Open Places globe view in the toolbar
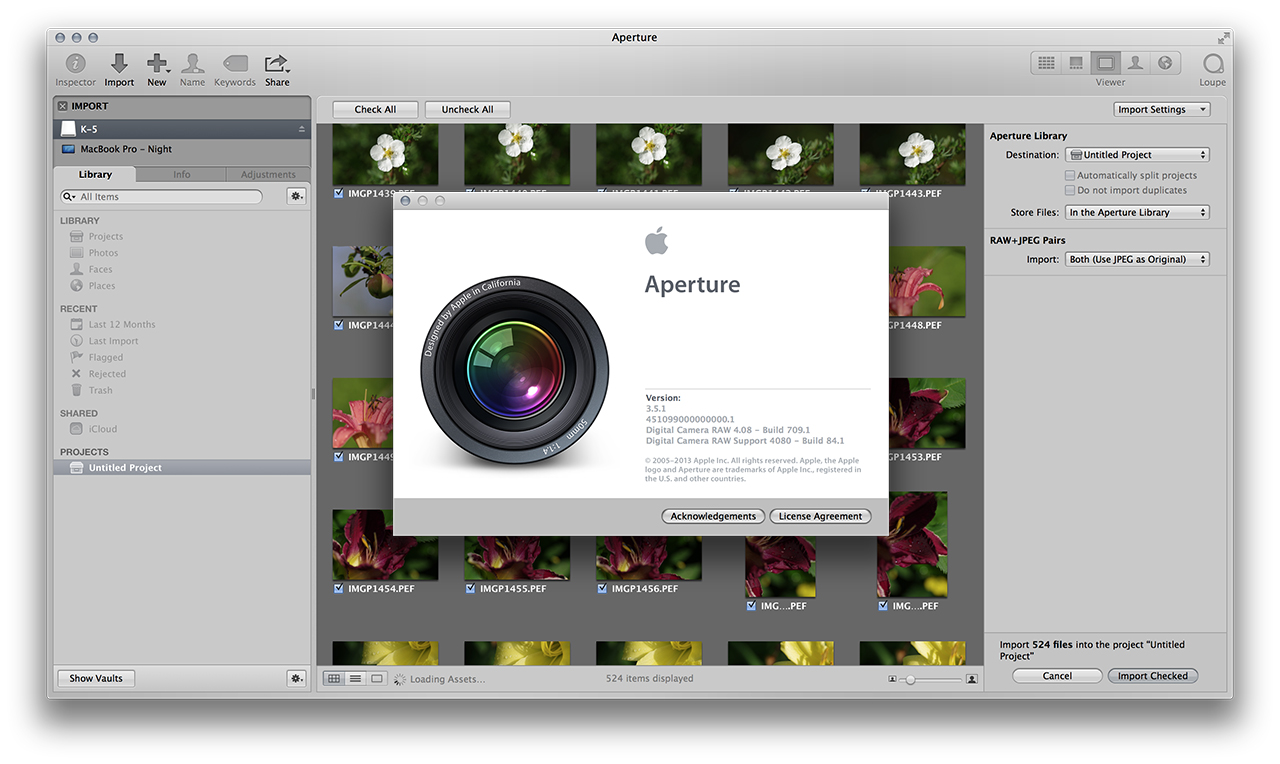The image size is (1280, 764). click(x=1165, y=63)
